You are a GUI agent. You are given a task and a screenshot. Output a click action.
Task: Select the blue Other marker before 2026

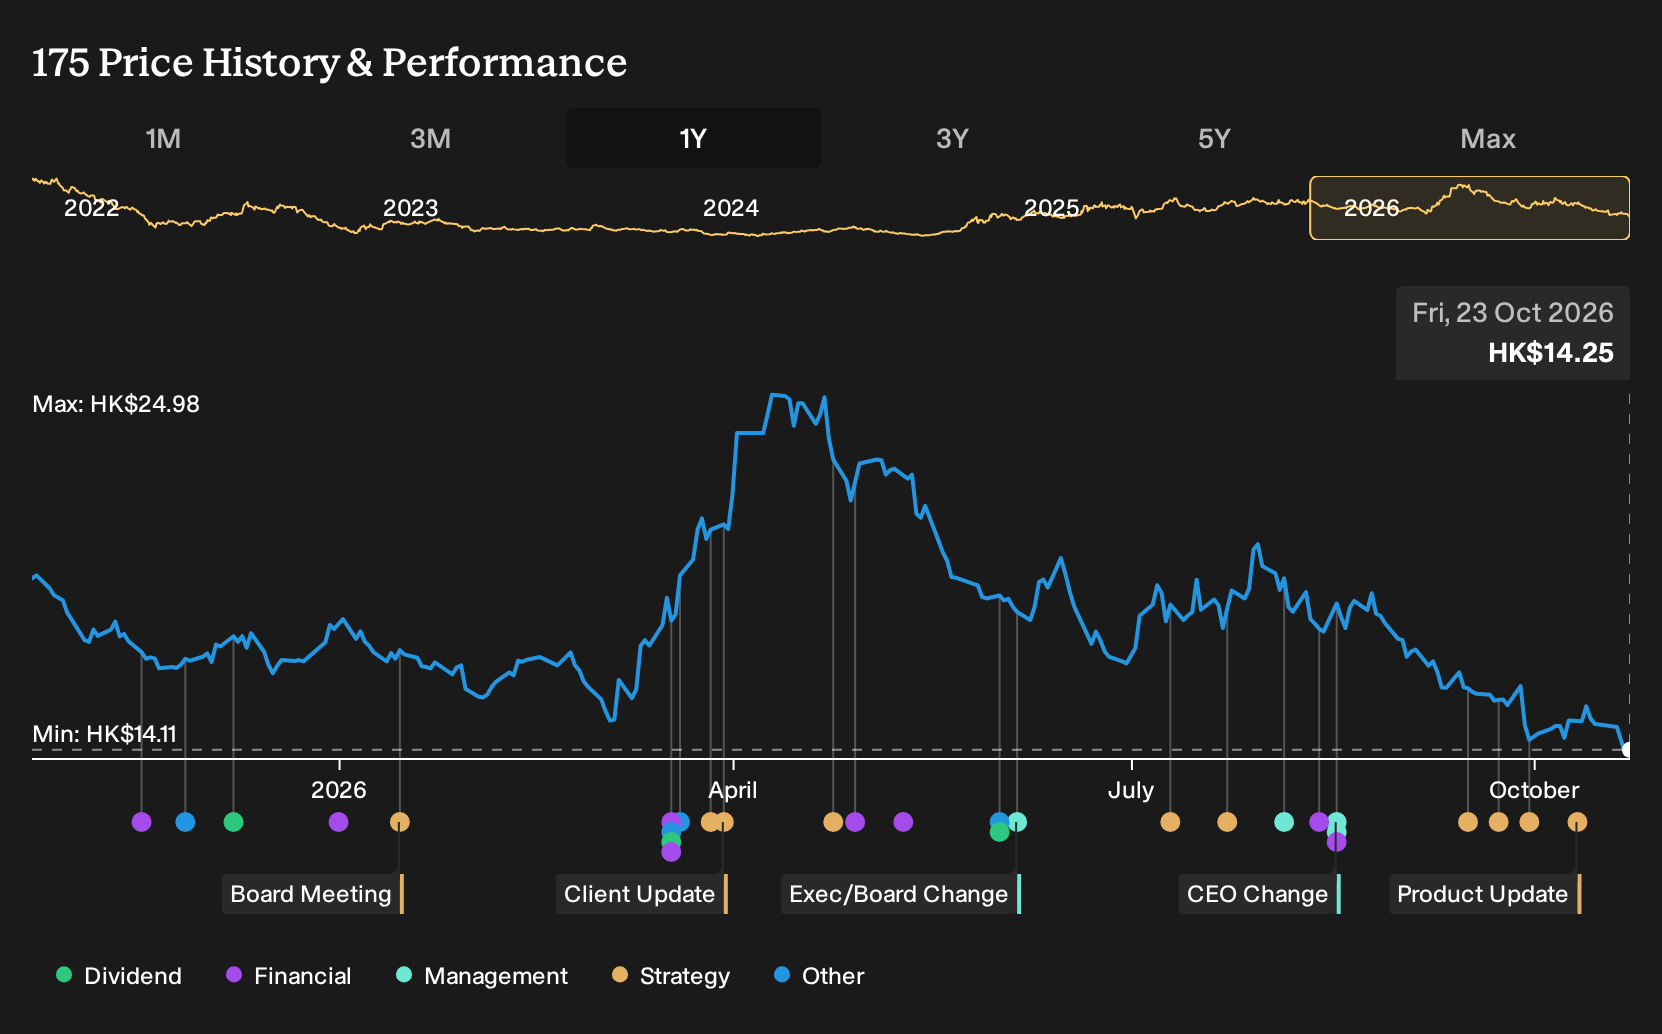pyautogui.click(x=185, y=822)
